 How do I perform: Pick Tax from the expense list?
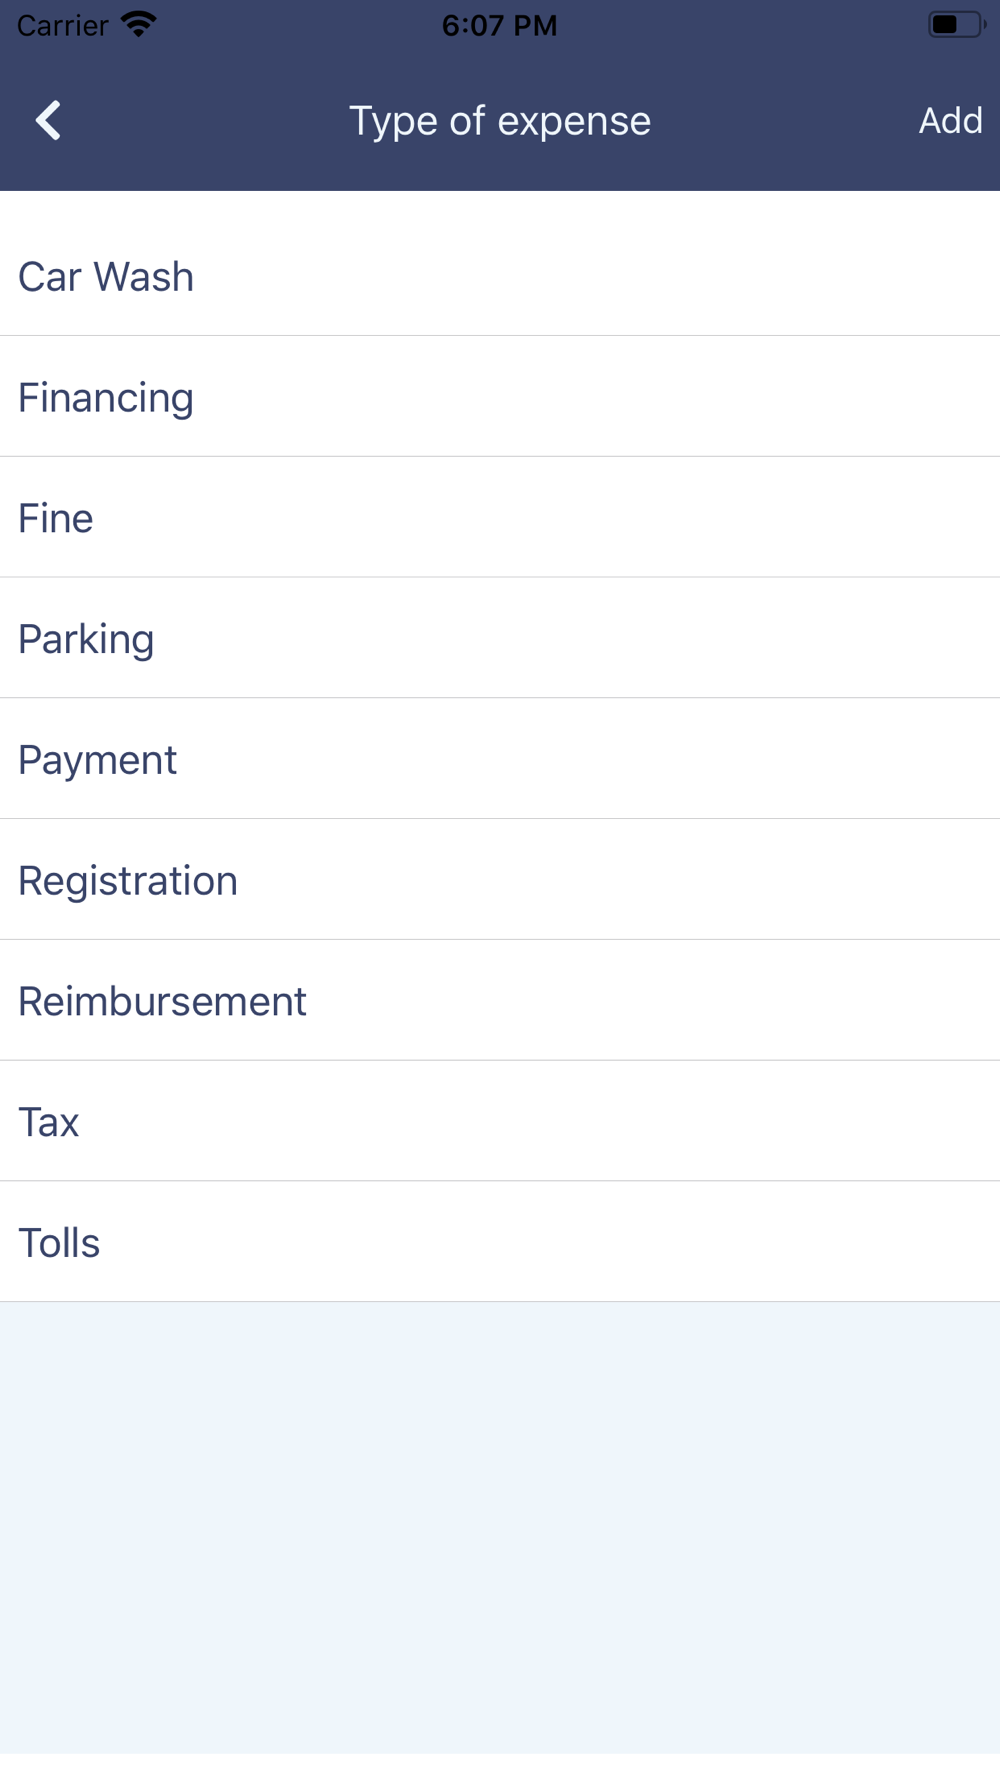click(x=500, y=1122)
